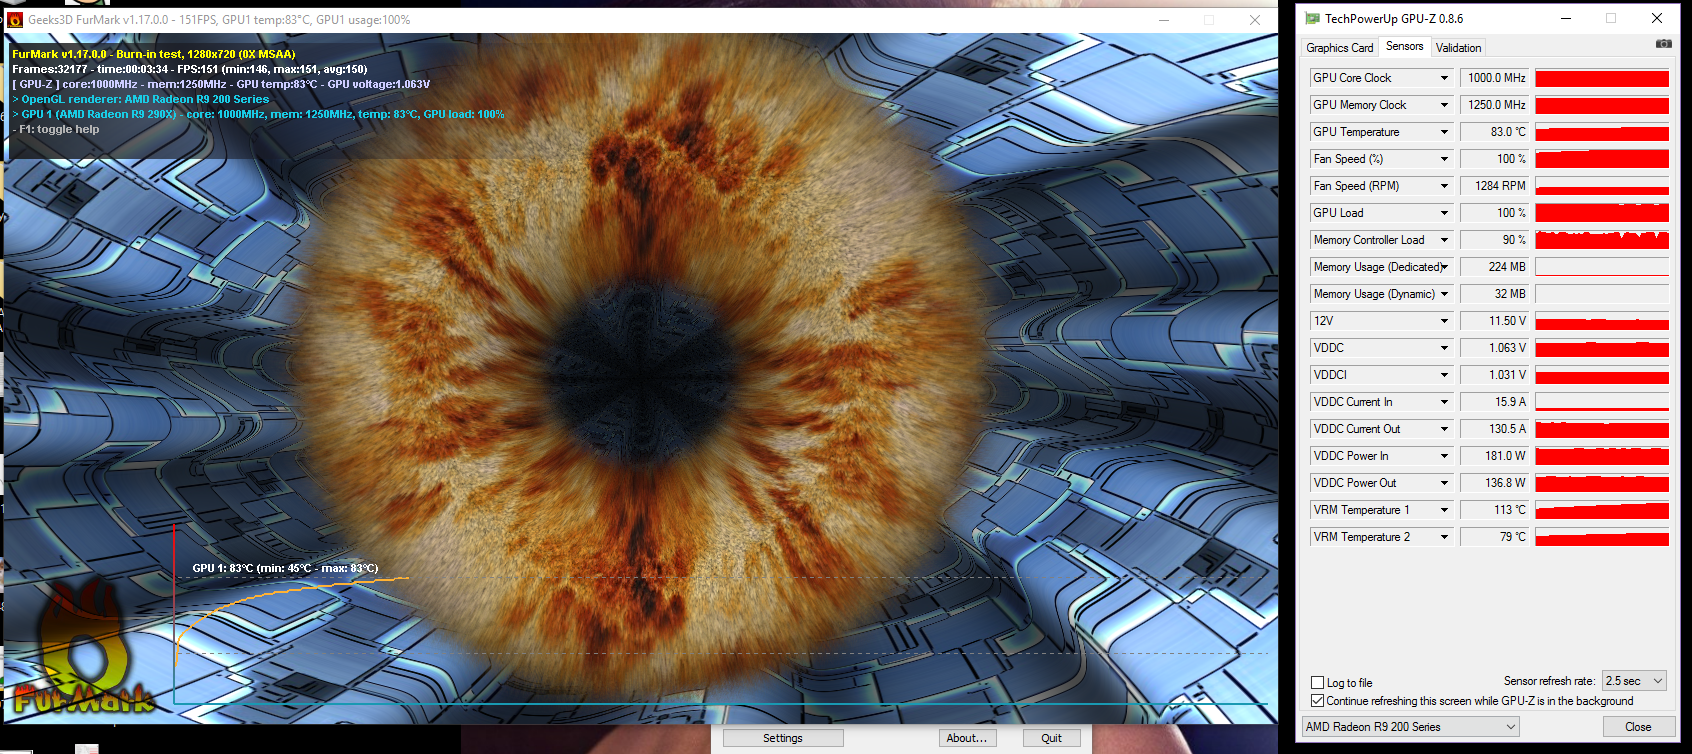
Task: Click the 1.031 V VDDCI reading
Action: click(x=1495, y=375)
